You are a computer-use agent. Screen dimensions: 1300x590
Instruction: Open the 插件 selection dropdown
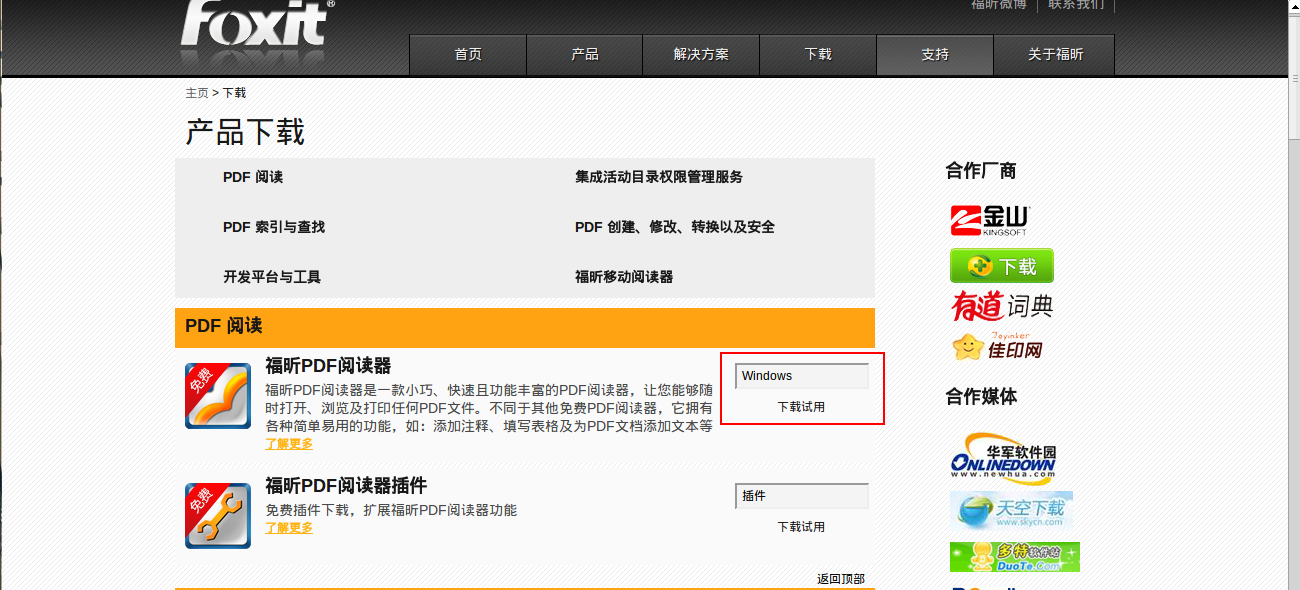[802, 496]
